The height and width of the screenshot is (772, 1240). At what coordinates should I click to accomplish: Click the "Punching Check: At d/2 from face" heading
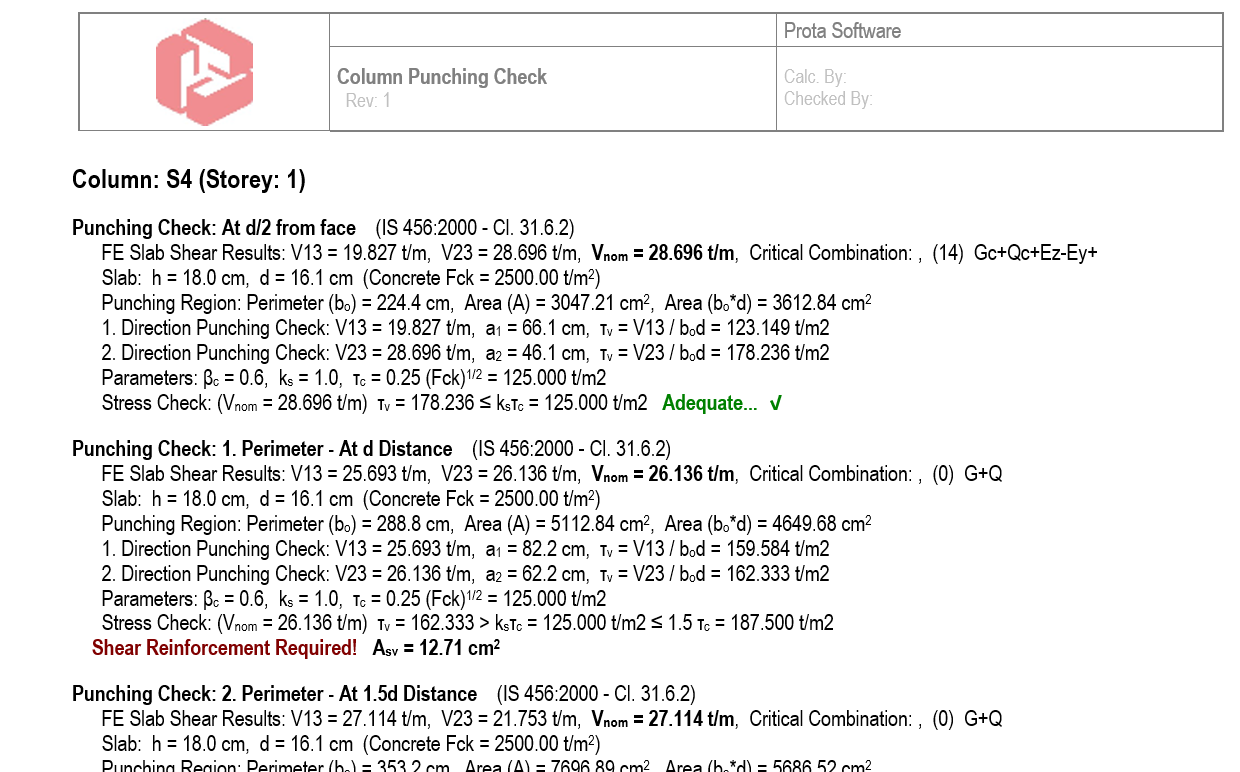click(x=213, y=228)
